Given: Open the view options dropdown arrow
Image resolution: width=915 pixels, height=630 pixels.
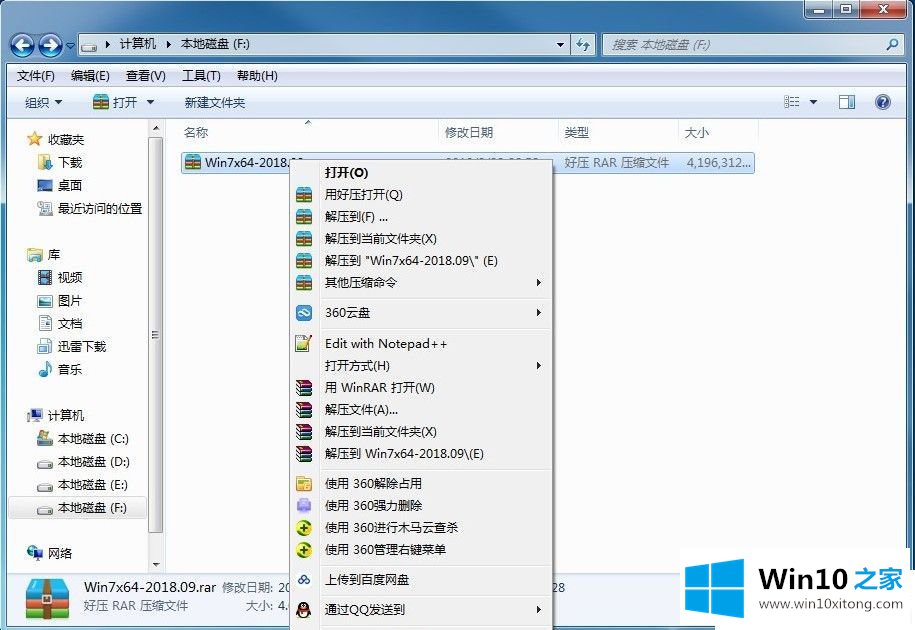Looking at the screenshot, I should 813,103.
